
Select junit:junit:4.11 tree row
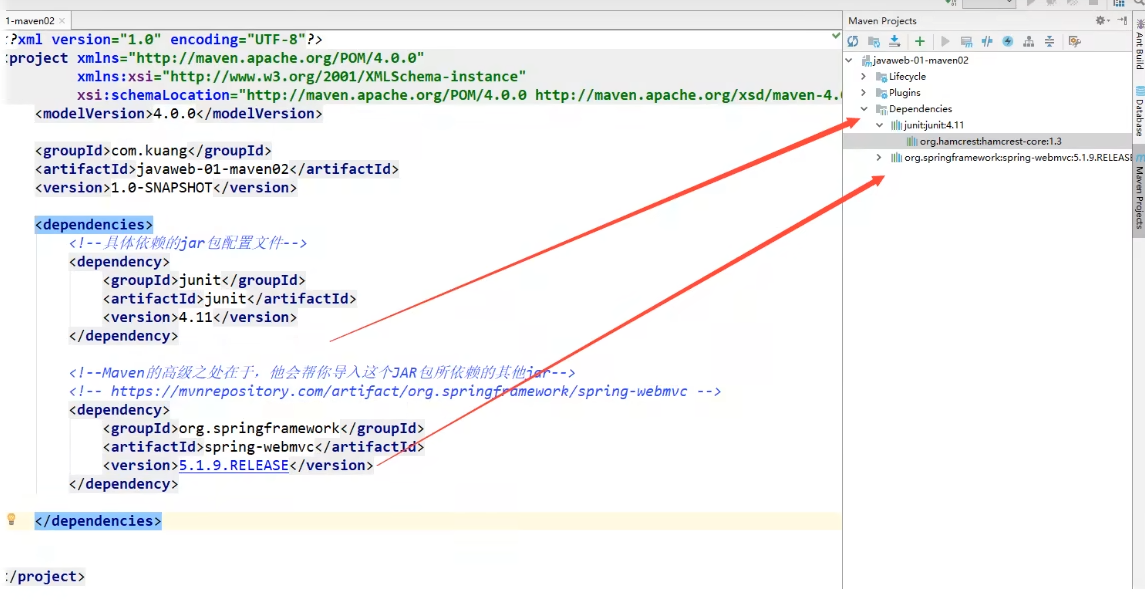coord(934,125)
